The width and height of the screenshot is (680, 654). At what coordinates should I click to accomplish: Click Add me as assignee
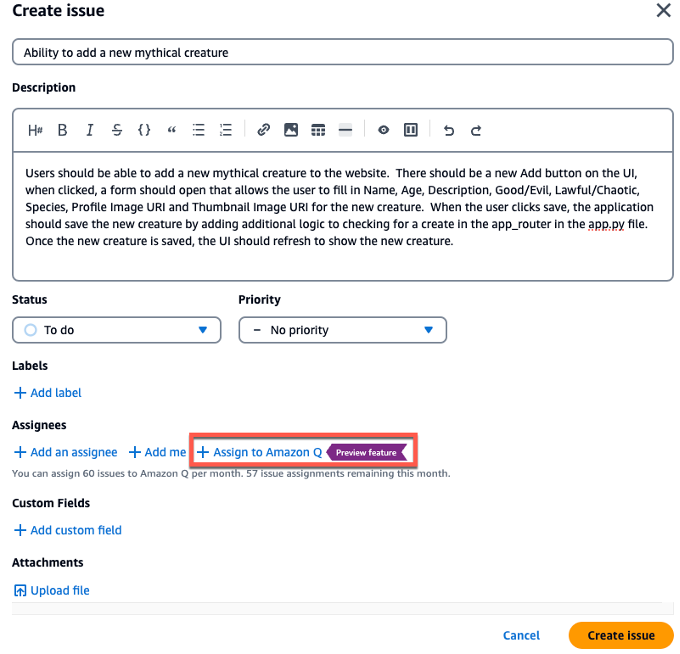coord(157,452)
